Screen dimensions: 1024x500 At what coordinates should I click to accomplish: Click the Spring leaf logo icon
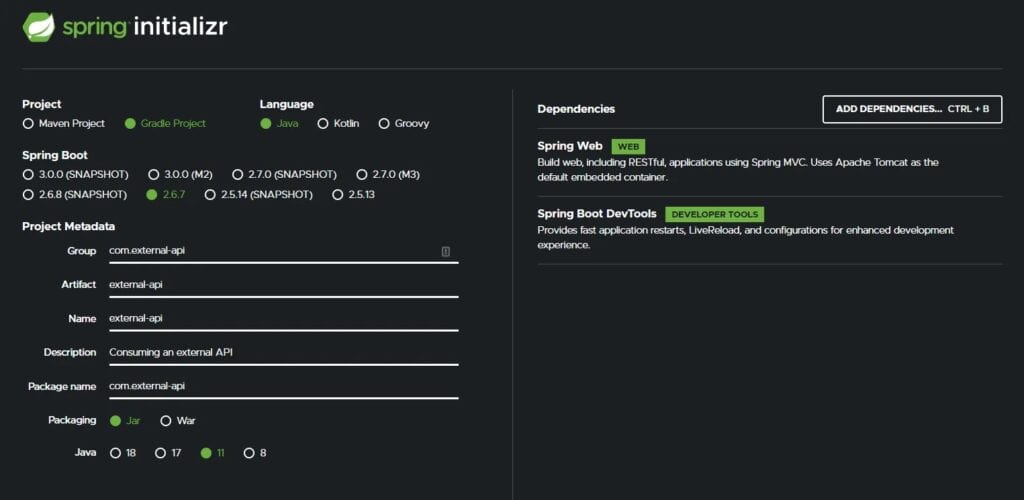tap(39, 27)
